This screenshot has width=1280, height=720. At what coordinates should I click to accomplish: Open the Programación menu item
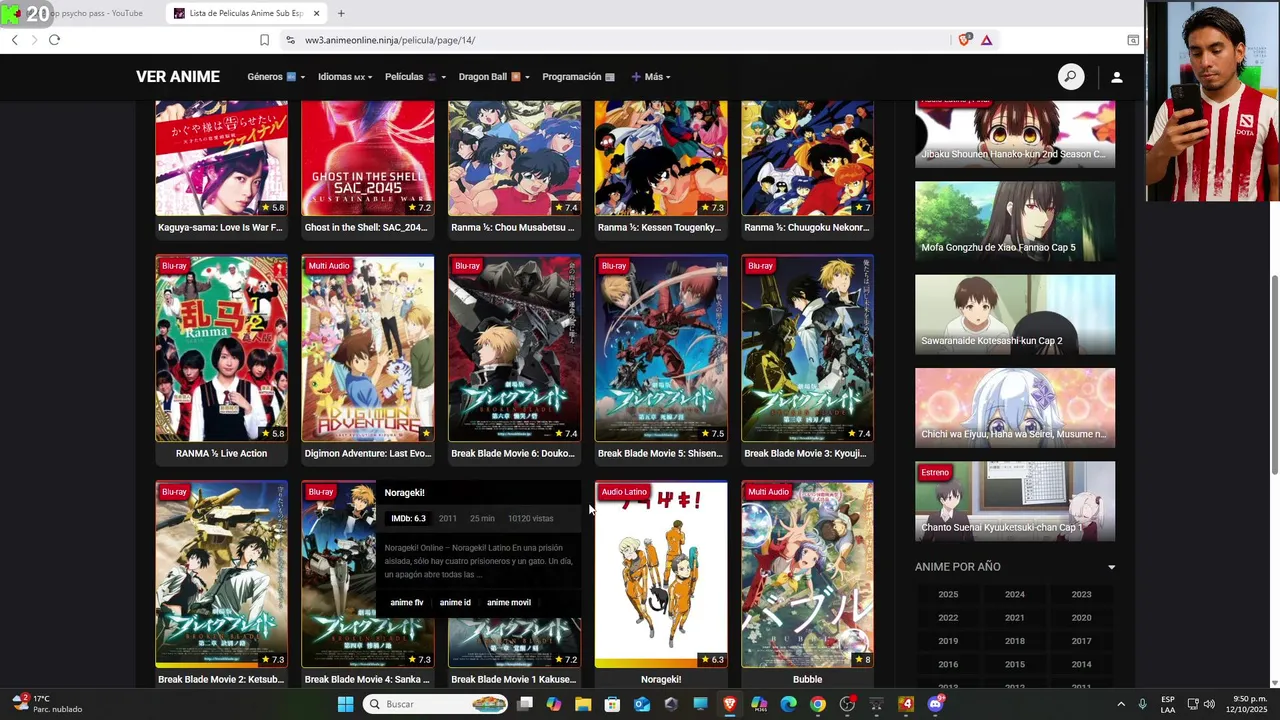point(578,77)
